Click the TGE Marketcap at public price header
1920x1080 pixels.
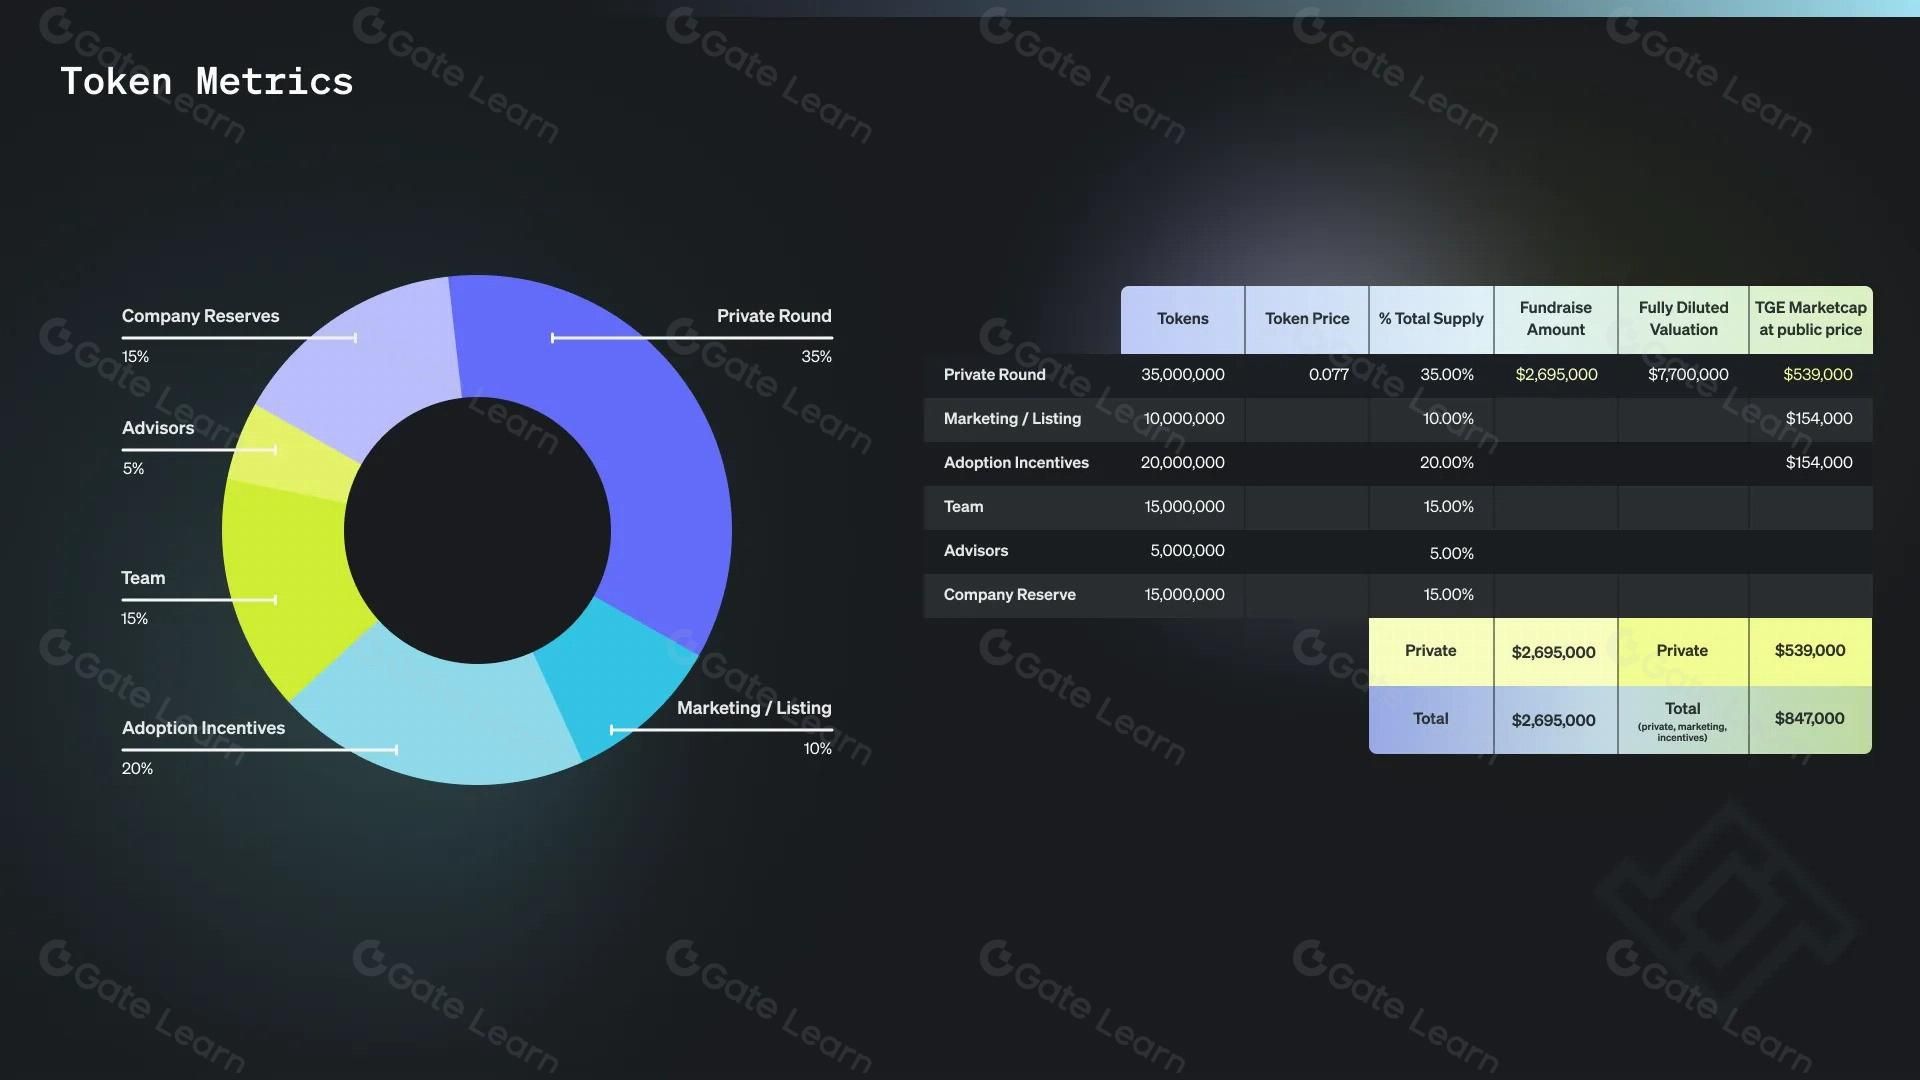(x=1811, y=319)
